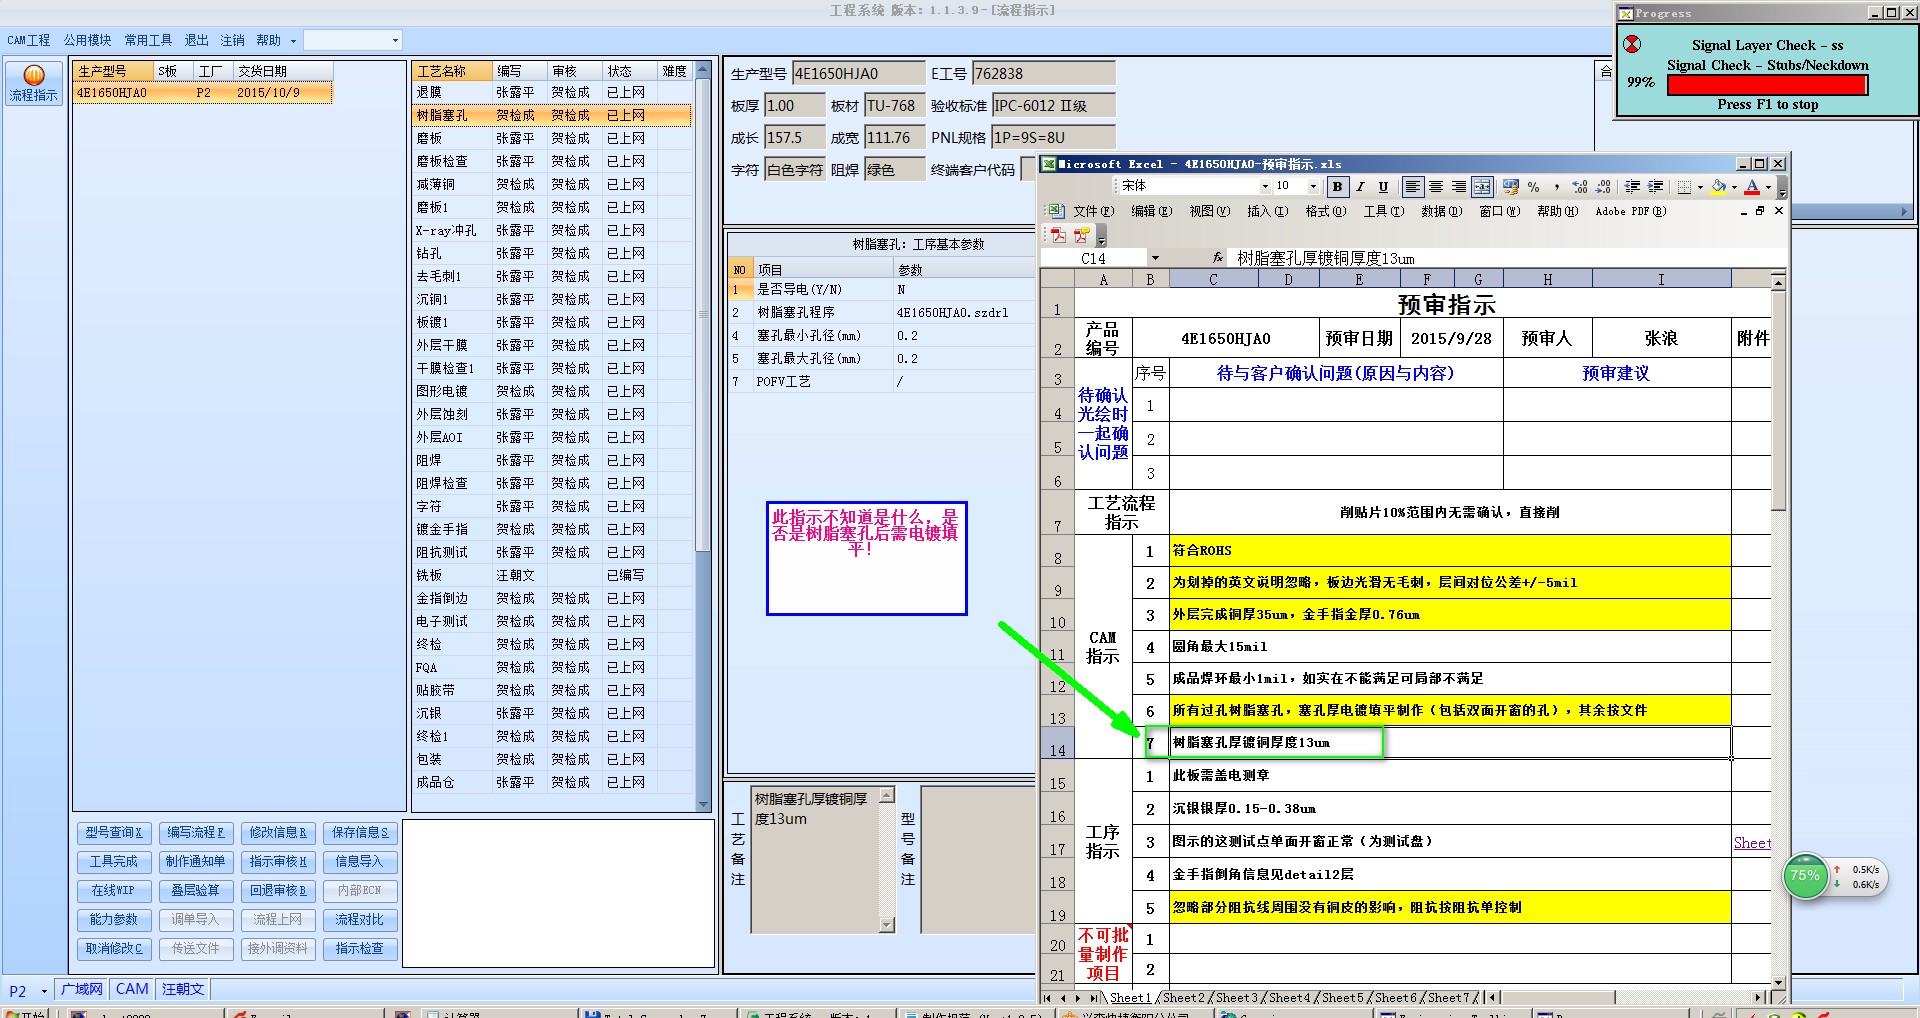Click Merge and Center icon
This screenshot has width=1920, height=1018.
pos(1482,187)
